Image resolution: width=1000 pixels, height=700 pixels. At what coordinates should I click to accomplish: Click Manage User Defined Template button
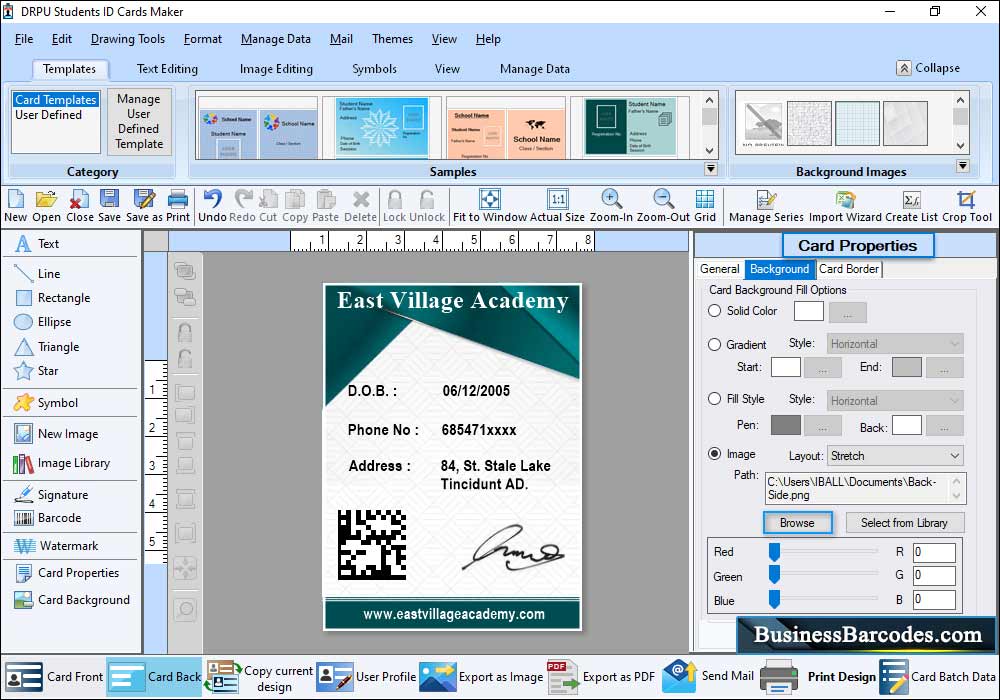tap(139, 121)
